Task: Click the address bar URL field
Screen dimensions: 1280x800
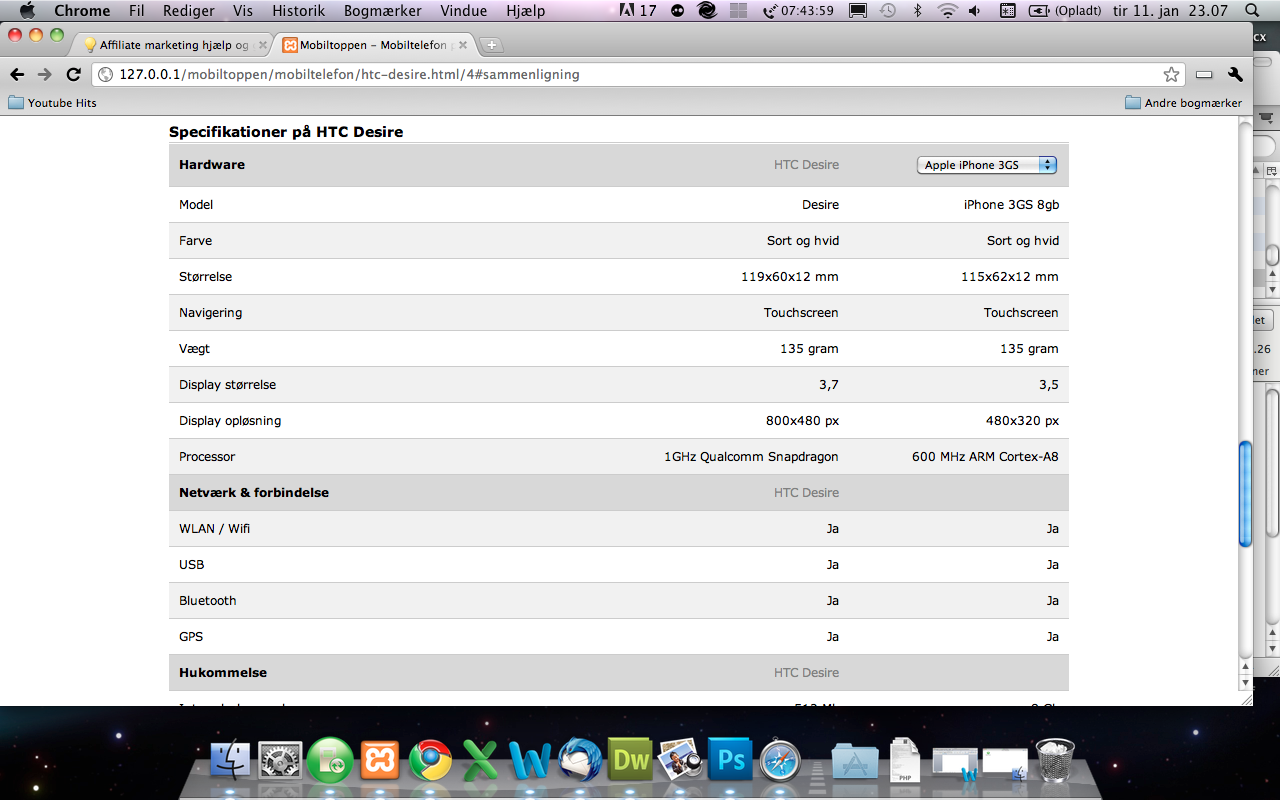Action: point(600,75)
